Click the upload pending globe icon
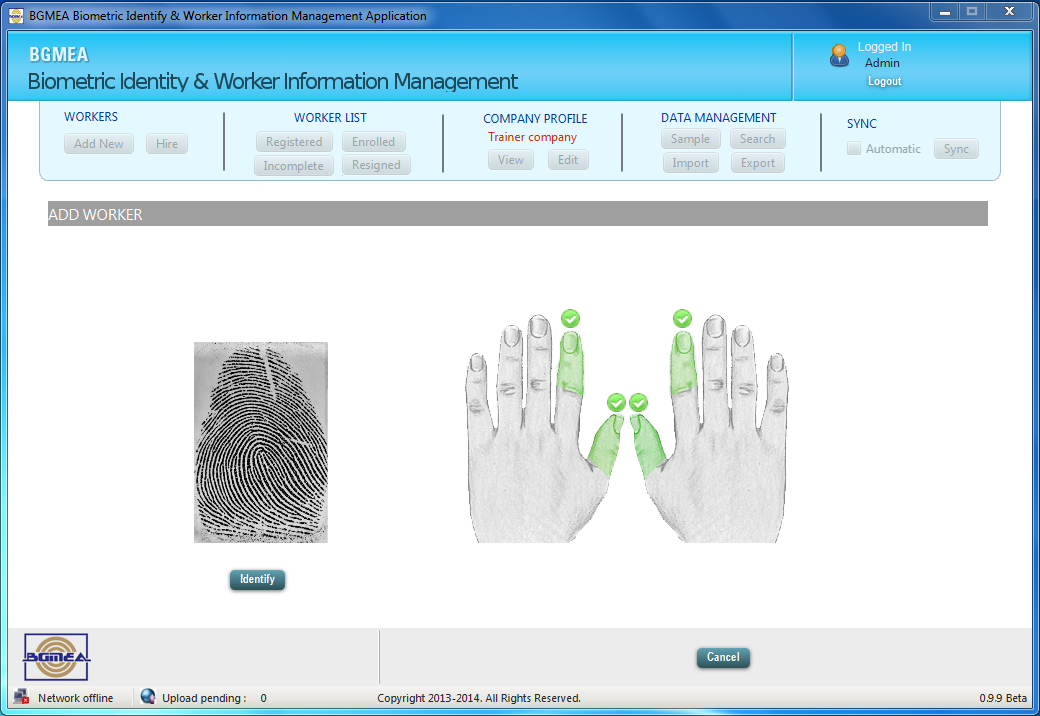 (148, 697)
